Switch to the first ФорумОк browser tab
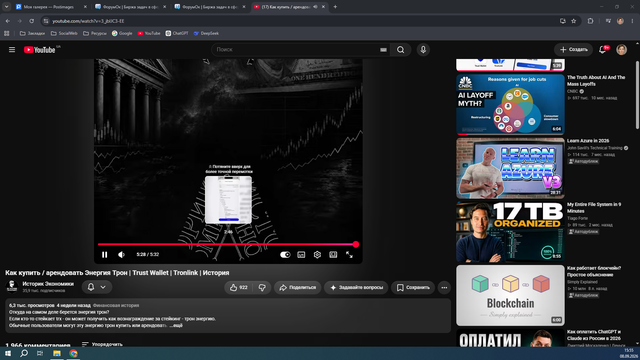Image resolution: width=640 pixels, height=360 pixels. tap(129, 7)
